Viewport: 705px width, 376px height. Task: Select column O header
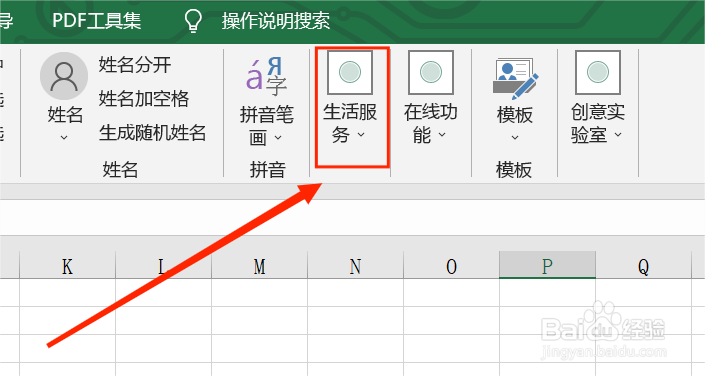(x=451, y=266)
